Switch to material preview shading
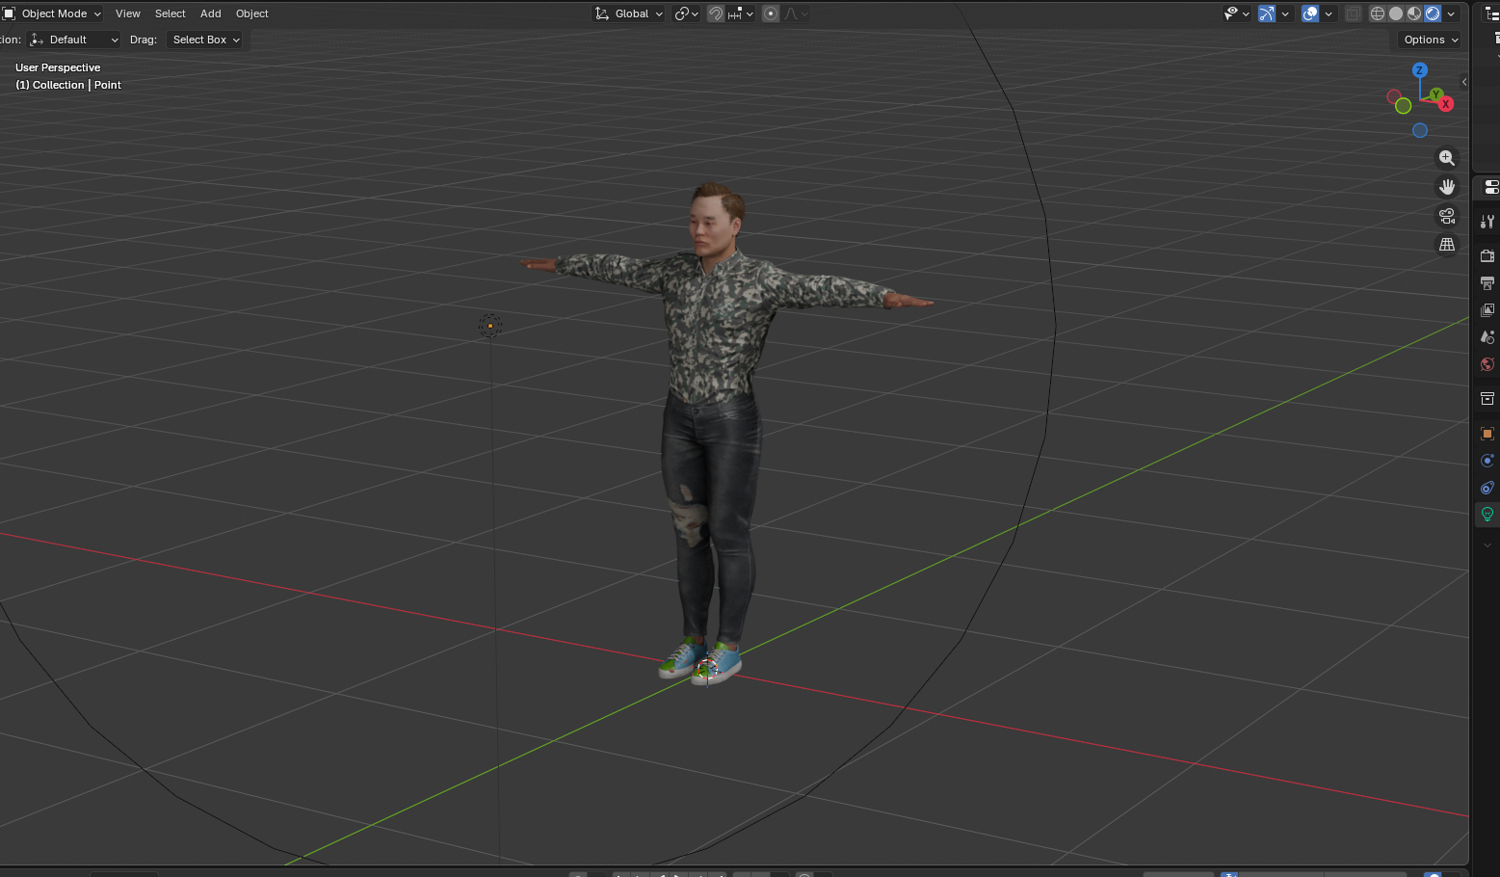 tap(1414, 13)
